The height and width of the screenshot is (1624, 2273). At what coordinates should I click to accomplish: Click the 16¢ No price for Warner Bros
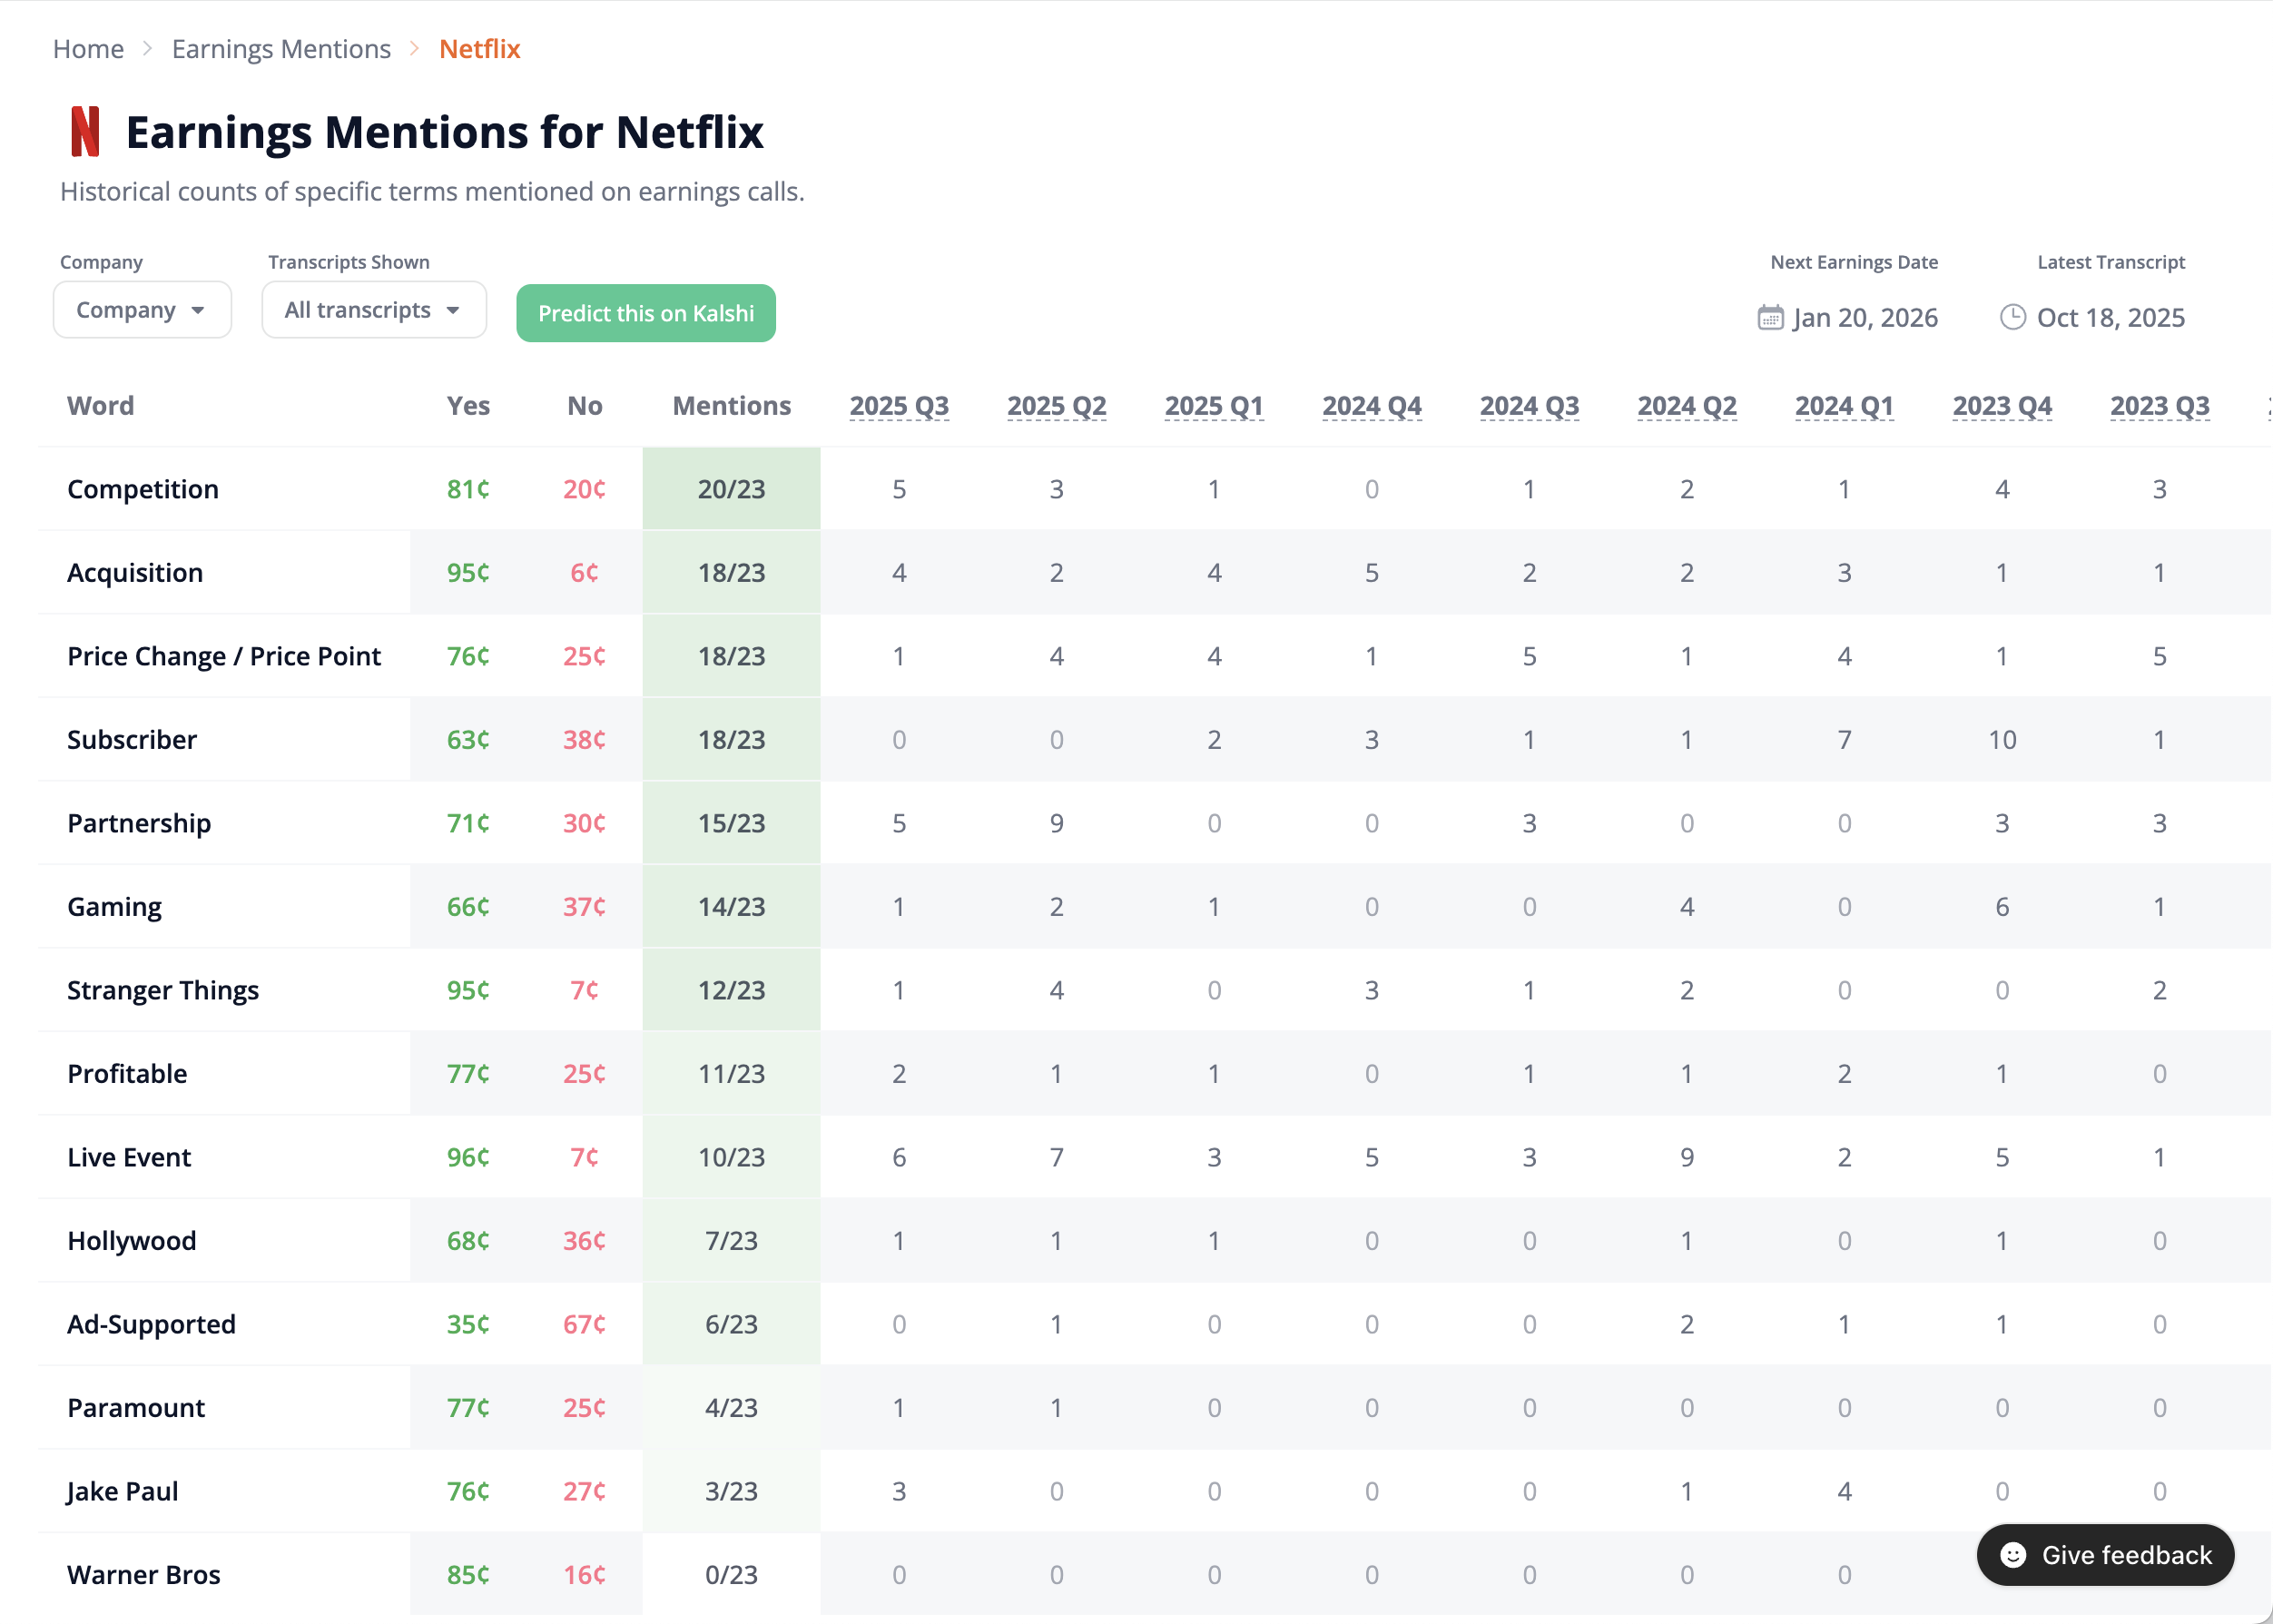pyautogui.click(x=584, y=1573)
